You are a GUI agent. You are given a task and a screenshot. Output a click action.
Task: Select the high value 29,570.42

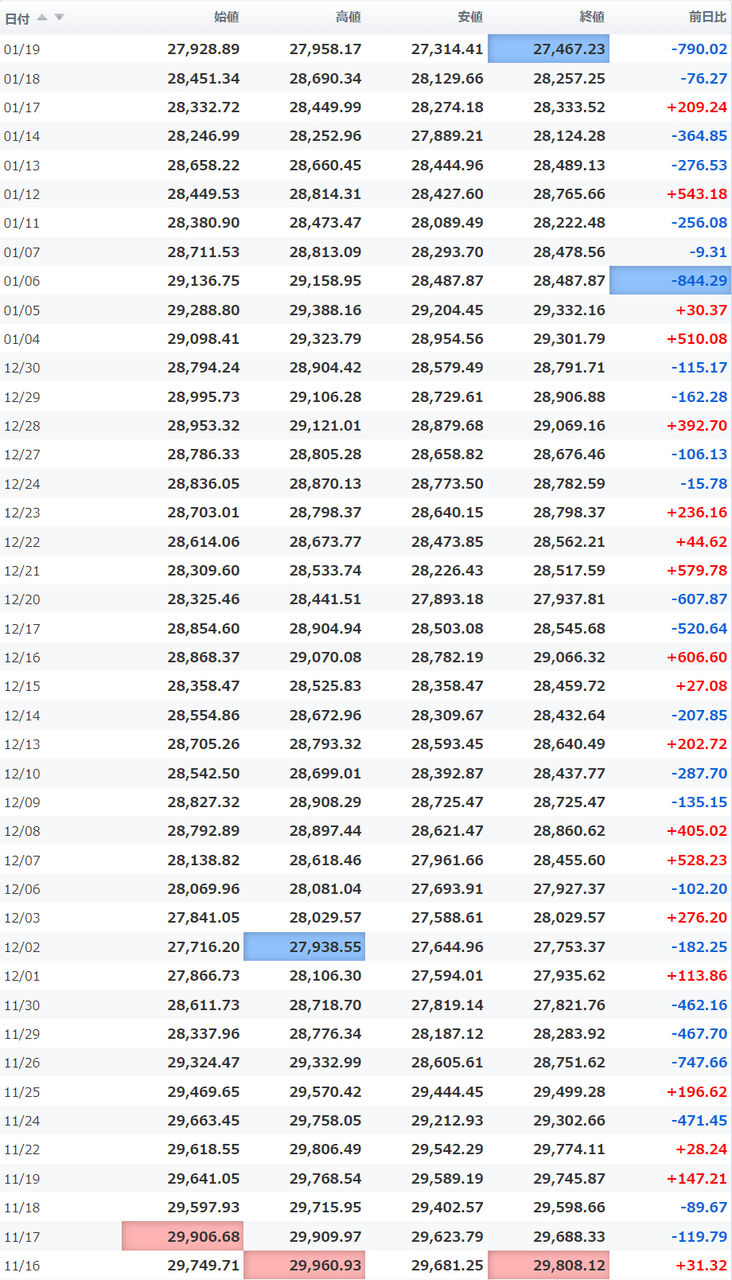pos(326,1092)
